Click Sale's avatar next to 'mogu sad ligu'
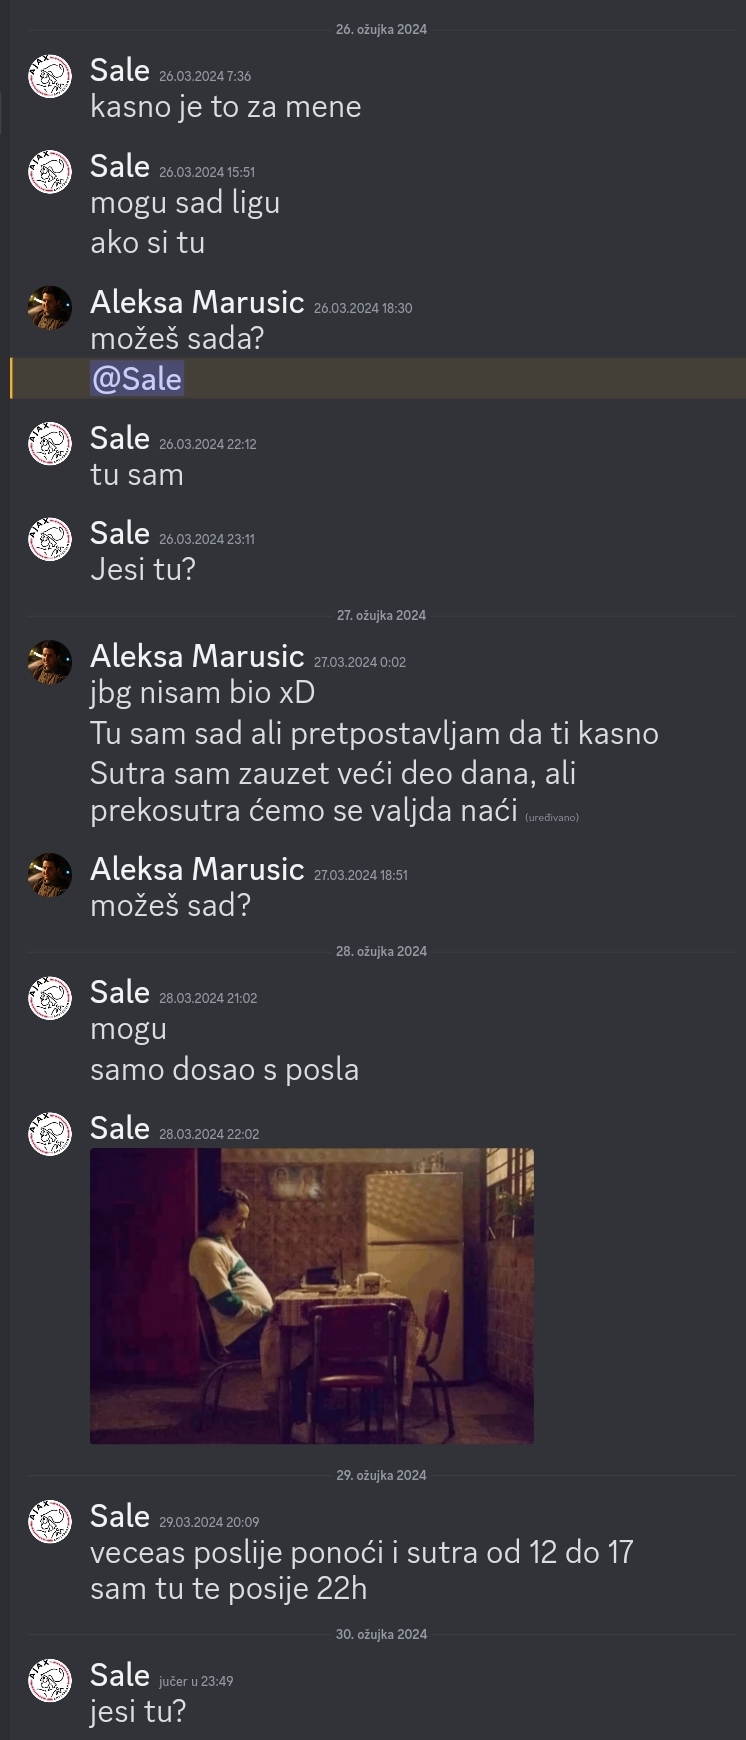Viewport: 746px width, 1740px height. point(50,172)
